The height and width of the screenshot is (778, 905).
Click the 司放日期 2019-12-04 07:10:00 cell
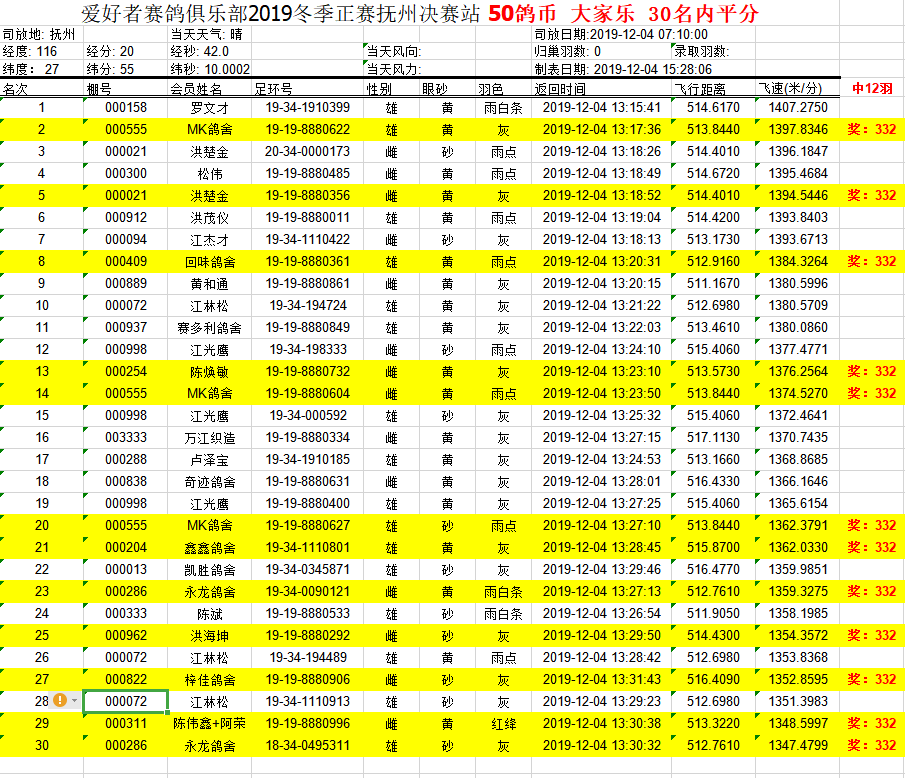pyautogui.click(x=621, y=35)
